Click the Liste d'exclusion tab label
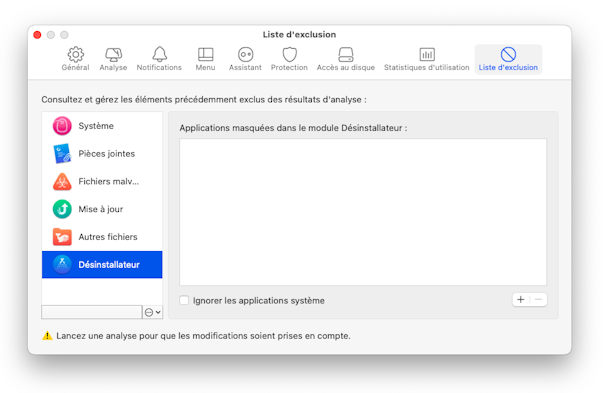This screenshot has height=393, width=608. [508, 67]
